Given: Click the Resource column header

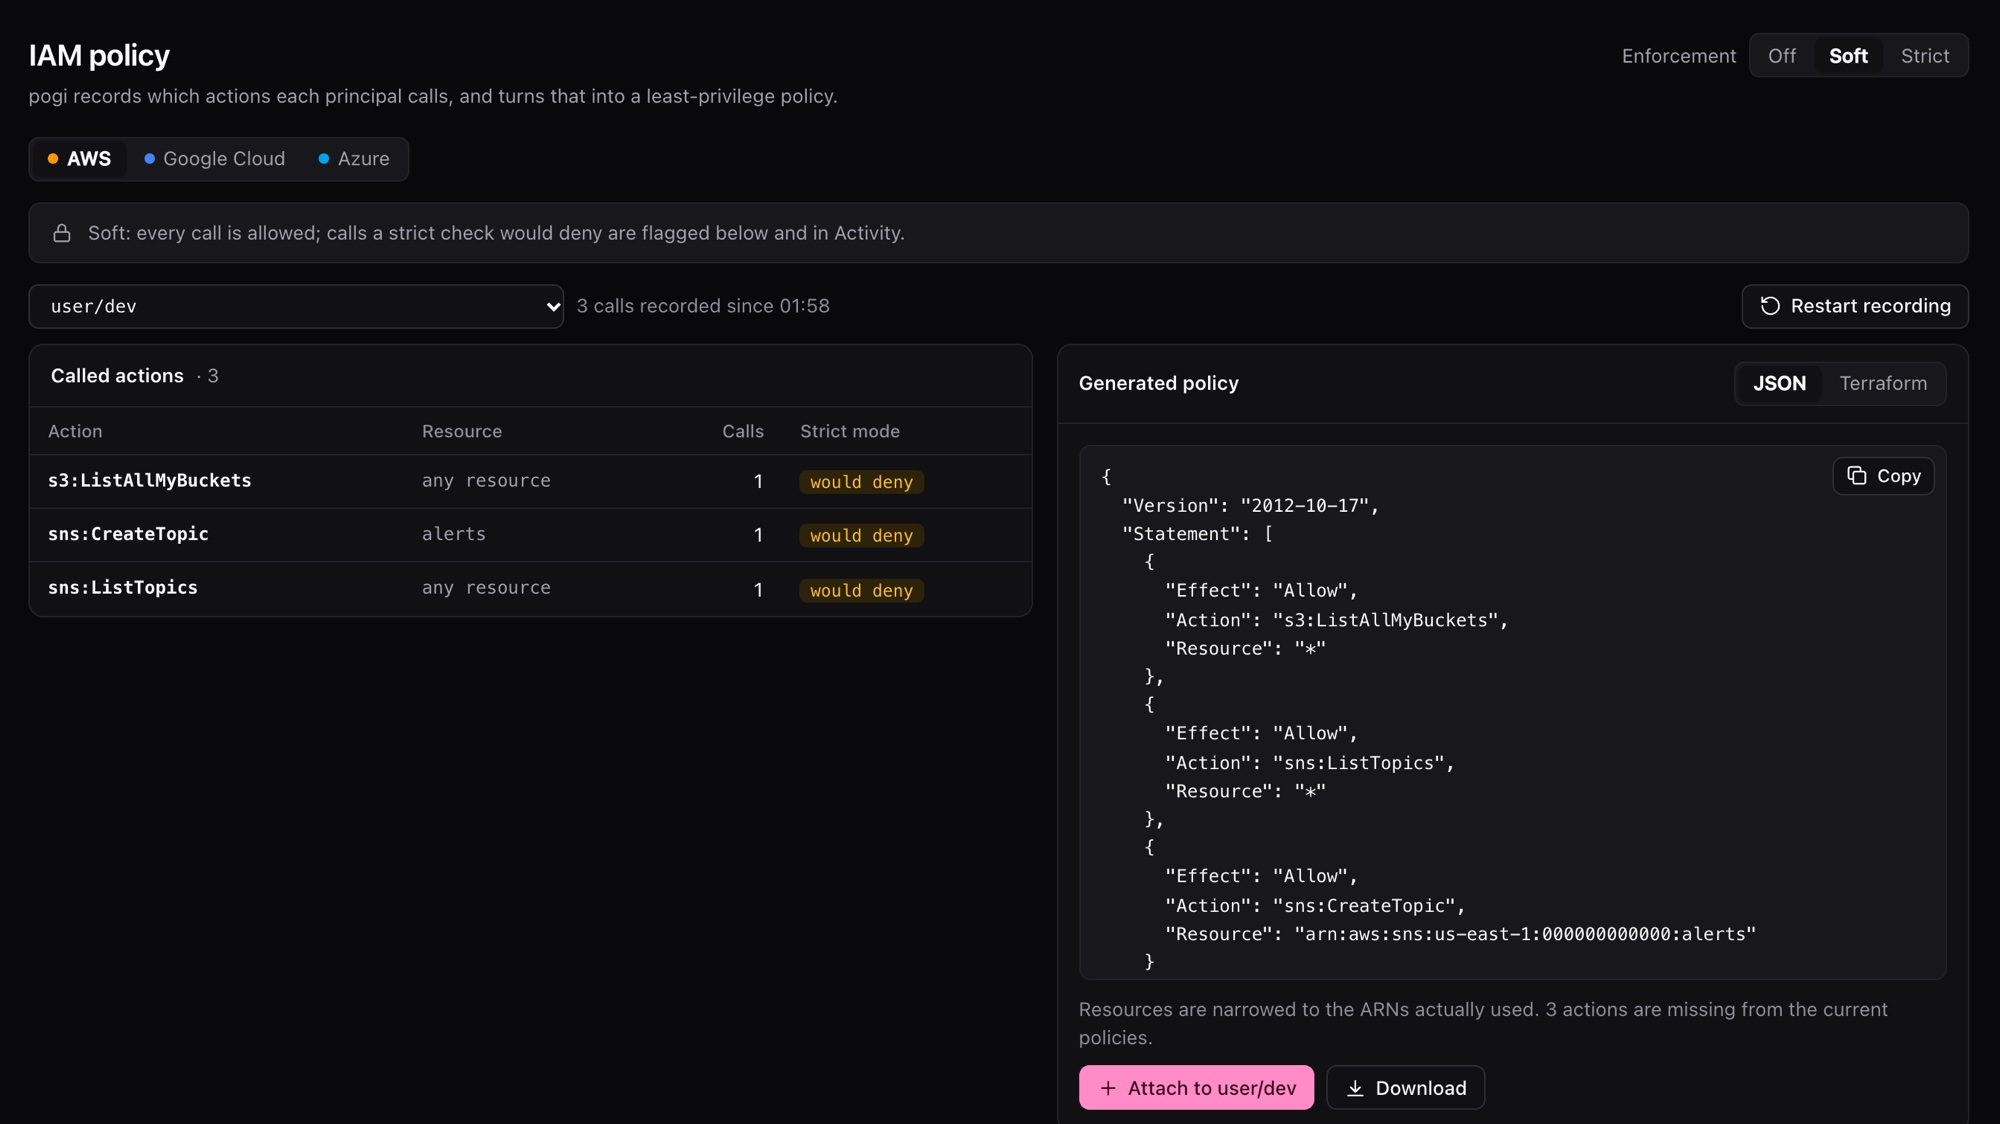Looking at the screenshot, I should [462, 431].
